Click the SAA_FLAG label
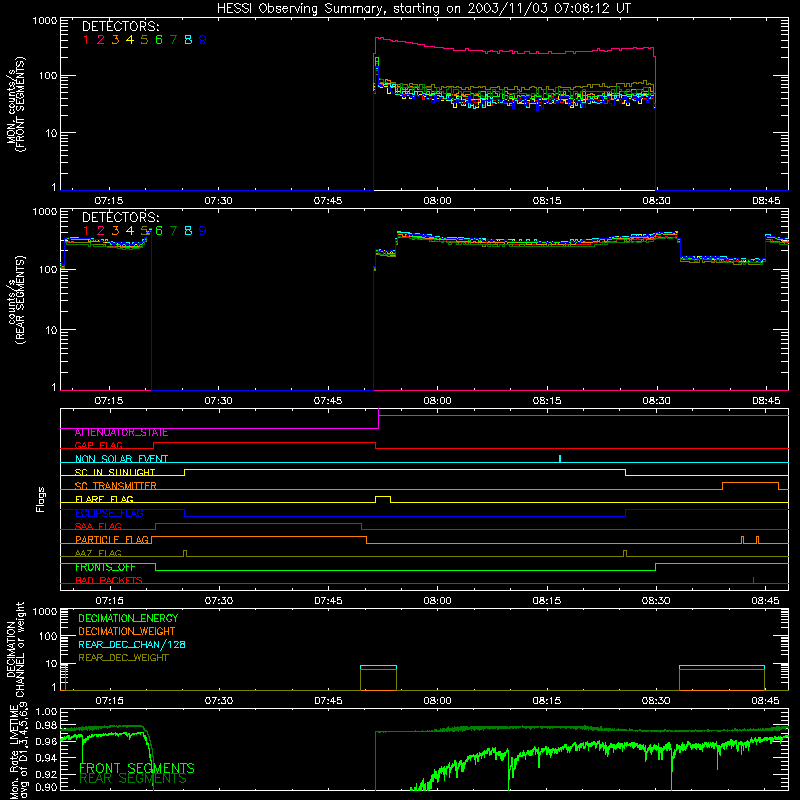 pos(98,527)
